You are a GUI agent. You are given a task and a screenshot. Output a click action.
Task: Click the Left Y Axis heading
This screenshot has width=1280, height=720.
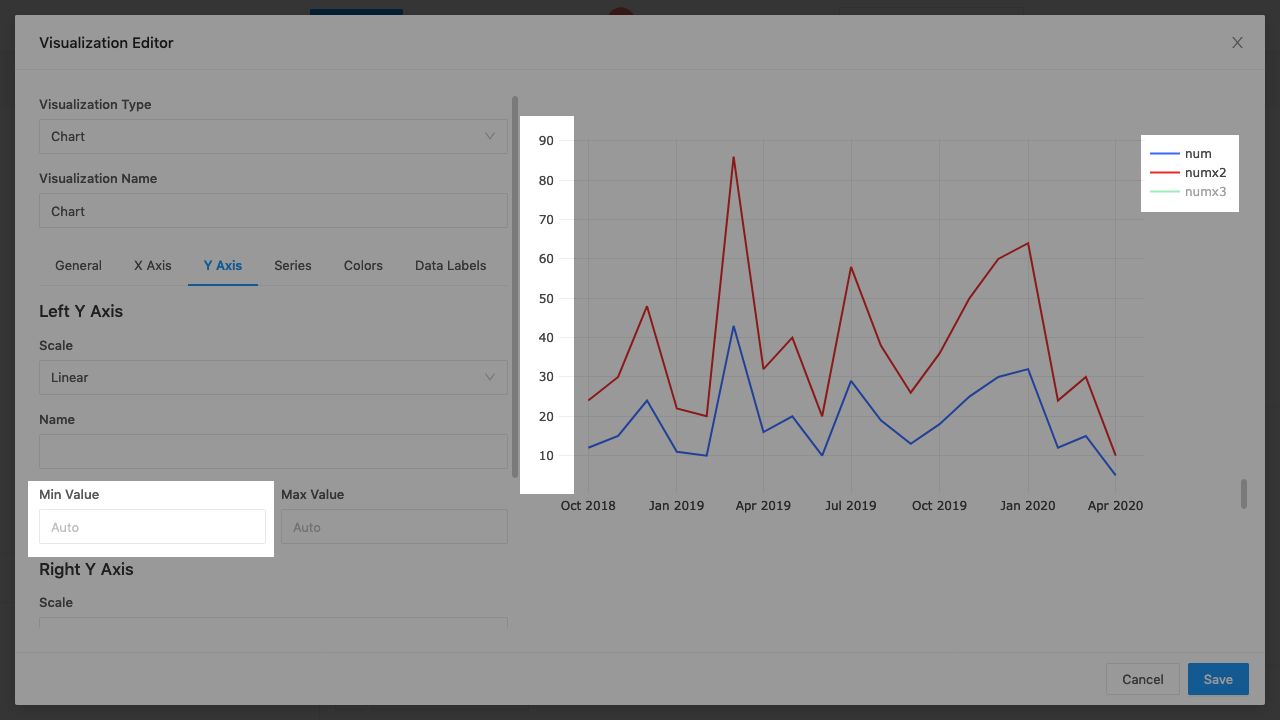tap(81, 311)
